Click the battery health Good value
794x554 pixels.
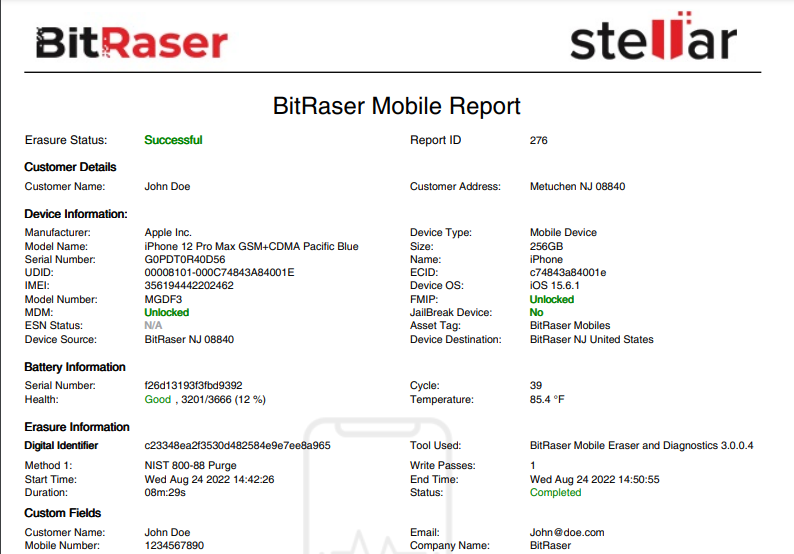(x=157, y=400)
